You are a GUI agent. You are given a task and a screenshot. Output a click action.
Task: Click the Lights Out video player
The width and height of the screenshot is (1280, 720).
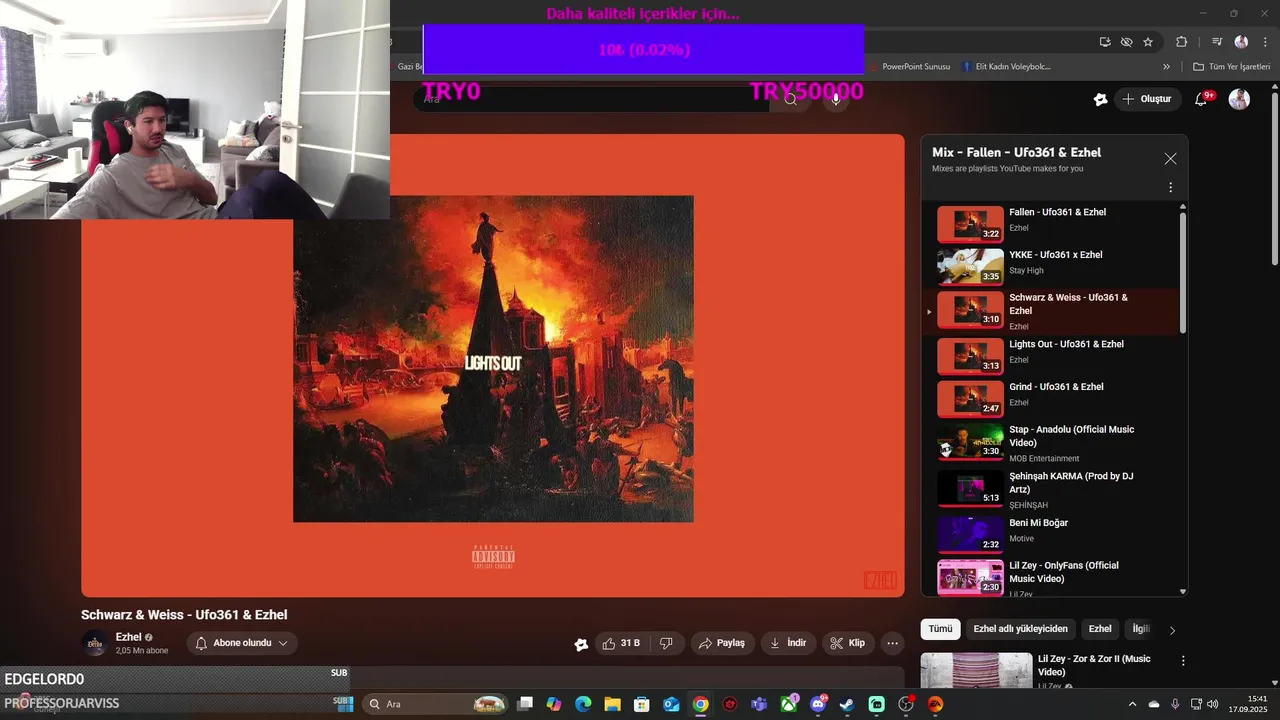coord(493,366)
